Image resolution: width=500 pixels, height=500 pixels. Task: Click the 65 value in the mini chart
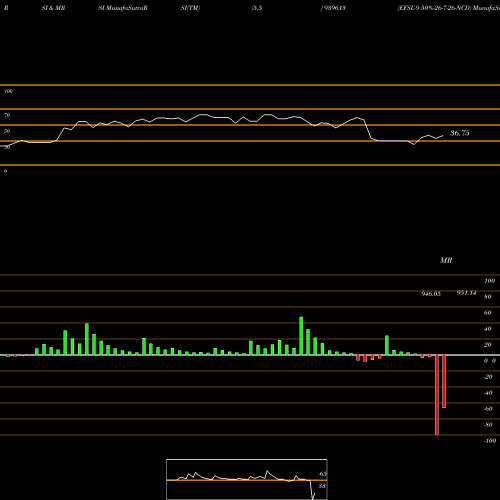(x=323, y=474)
